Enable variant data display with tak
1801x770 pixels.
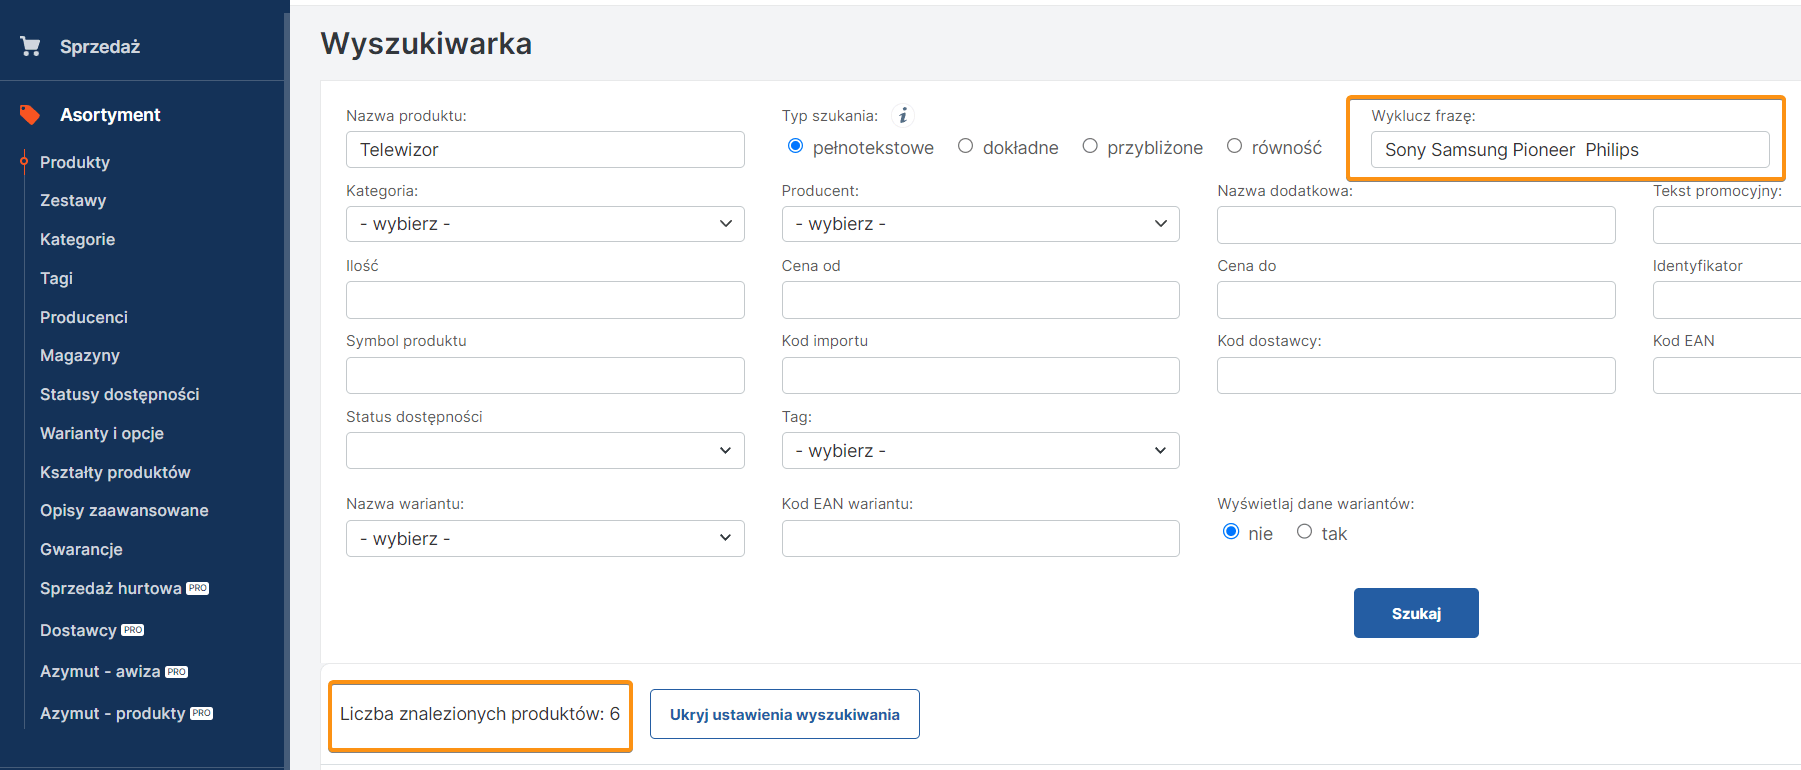click(x=1304, y=532)
